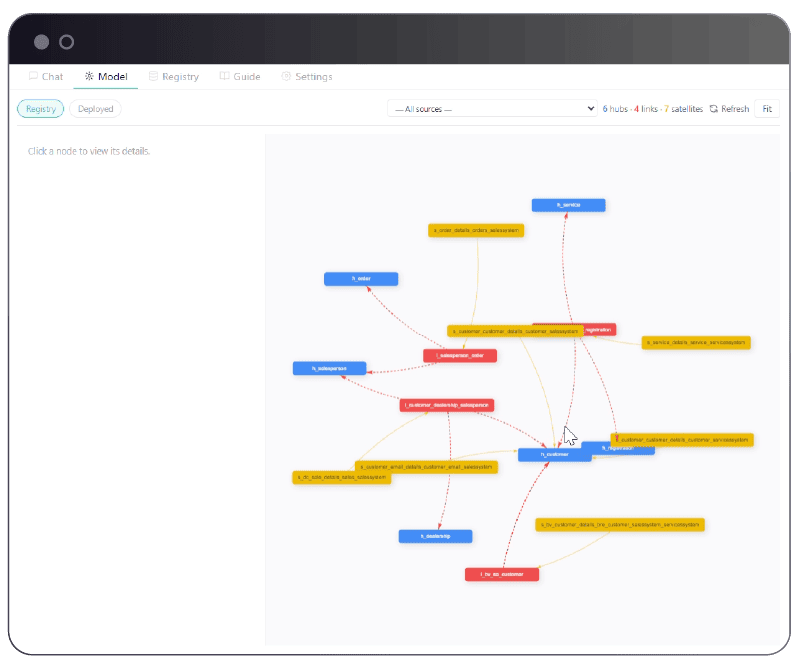Select the h_order hub node

tap(361, 279)
